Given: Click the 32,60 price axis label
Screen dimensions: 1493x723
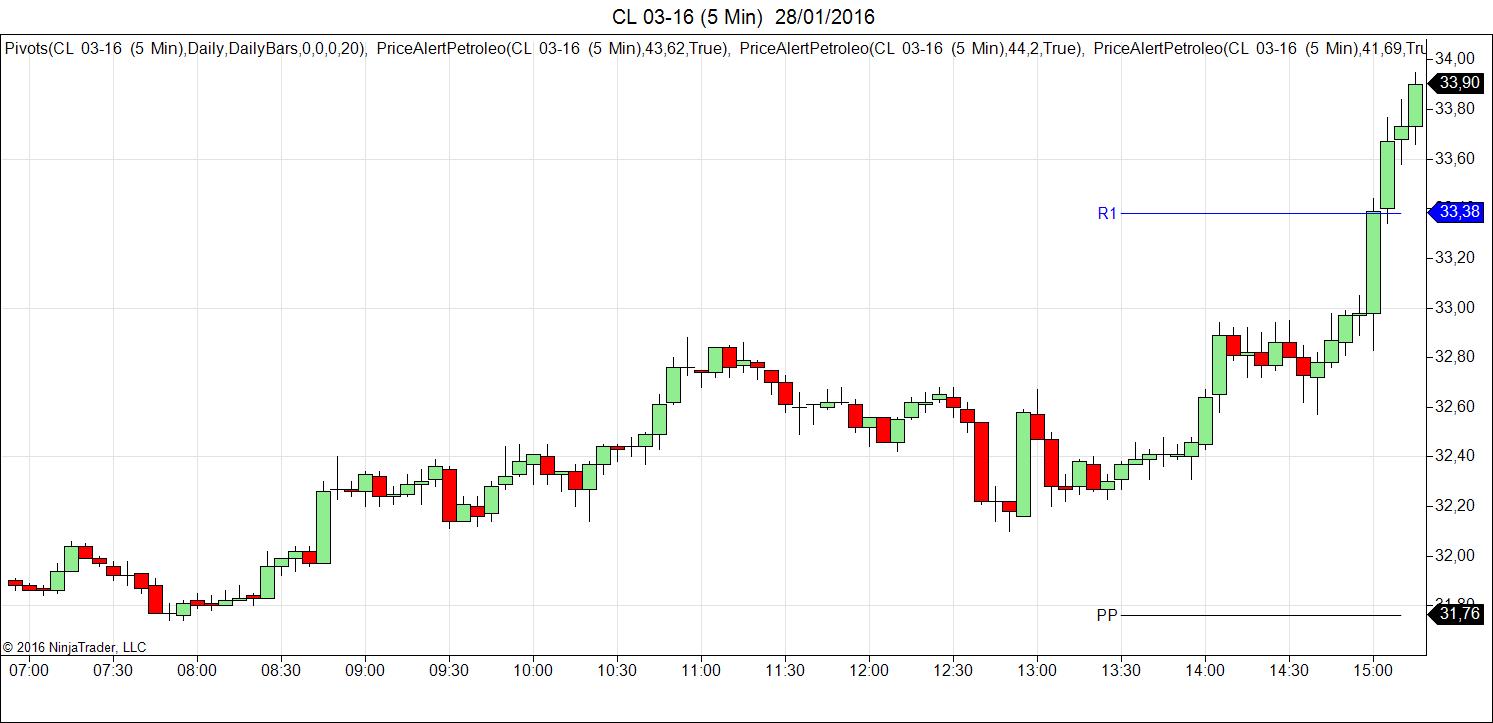Looking at the screenshot, I should [x=1455, y=406].
